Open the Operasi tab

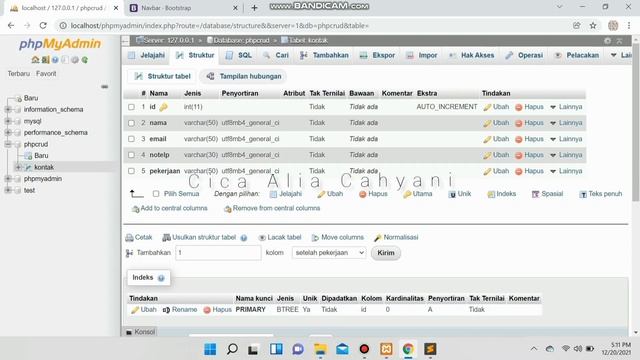[524, 56]
